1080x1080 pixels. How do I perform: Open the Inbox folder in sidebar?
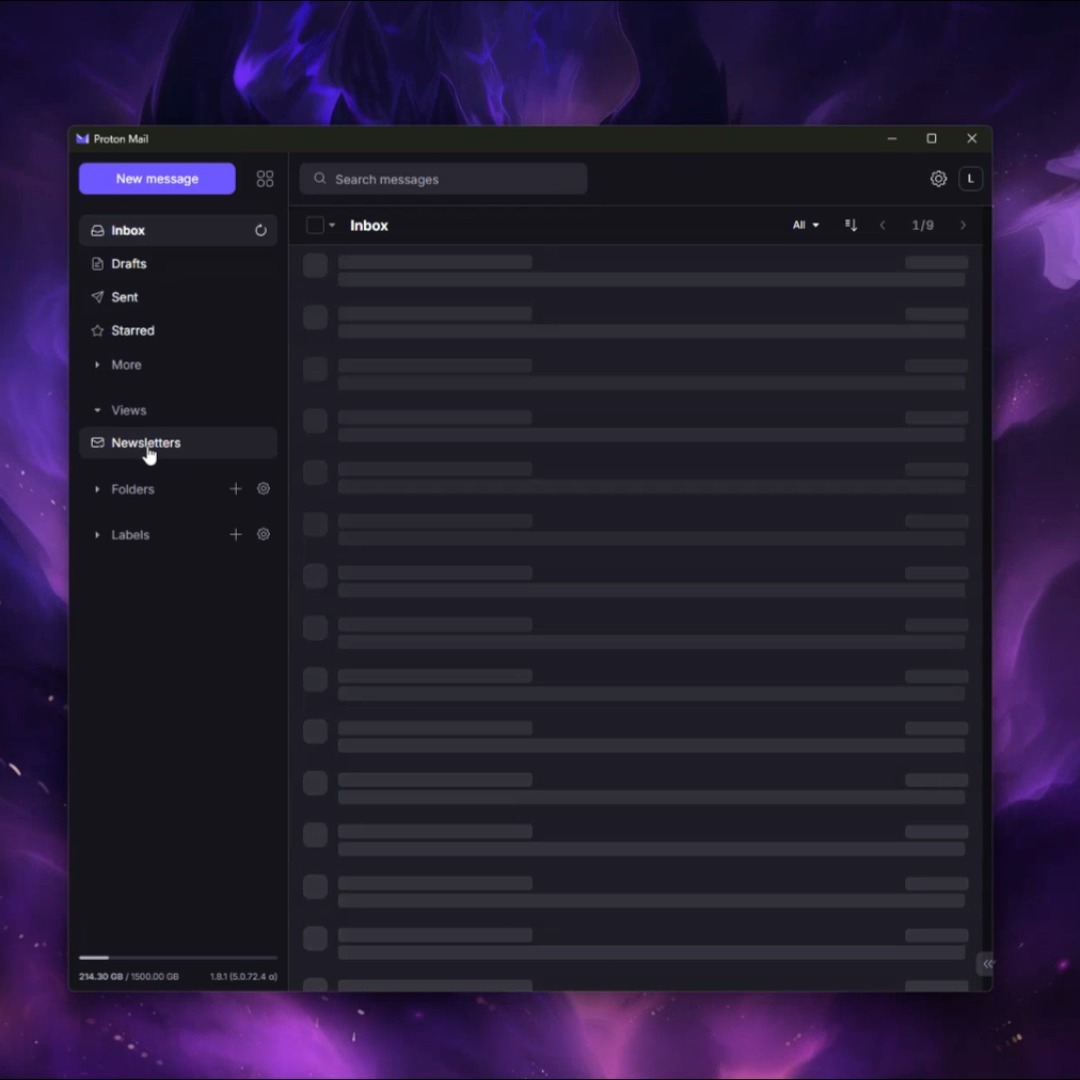pos(178,231)
